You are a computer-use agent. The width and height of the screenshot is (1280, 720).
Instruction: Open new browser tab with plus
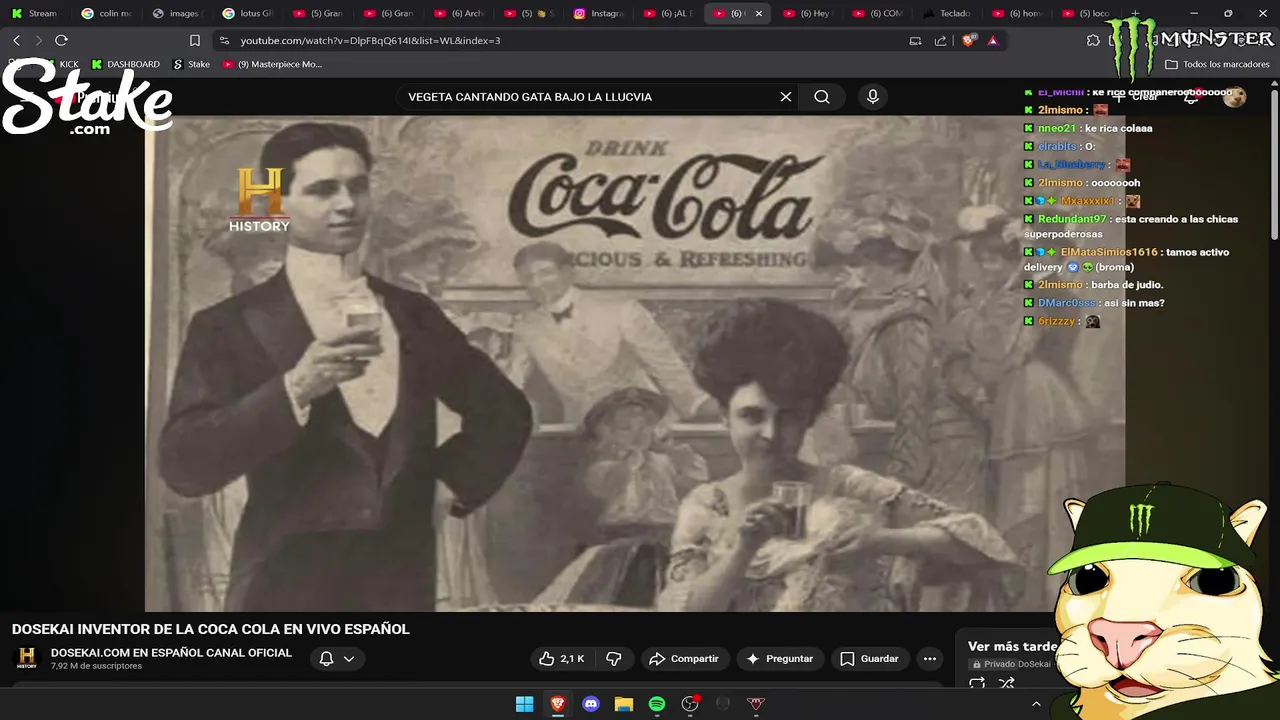(x=1134, y=13)
